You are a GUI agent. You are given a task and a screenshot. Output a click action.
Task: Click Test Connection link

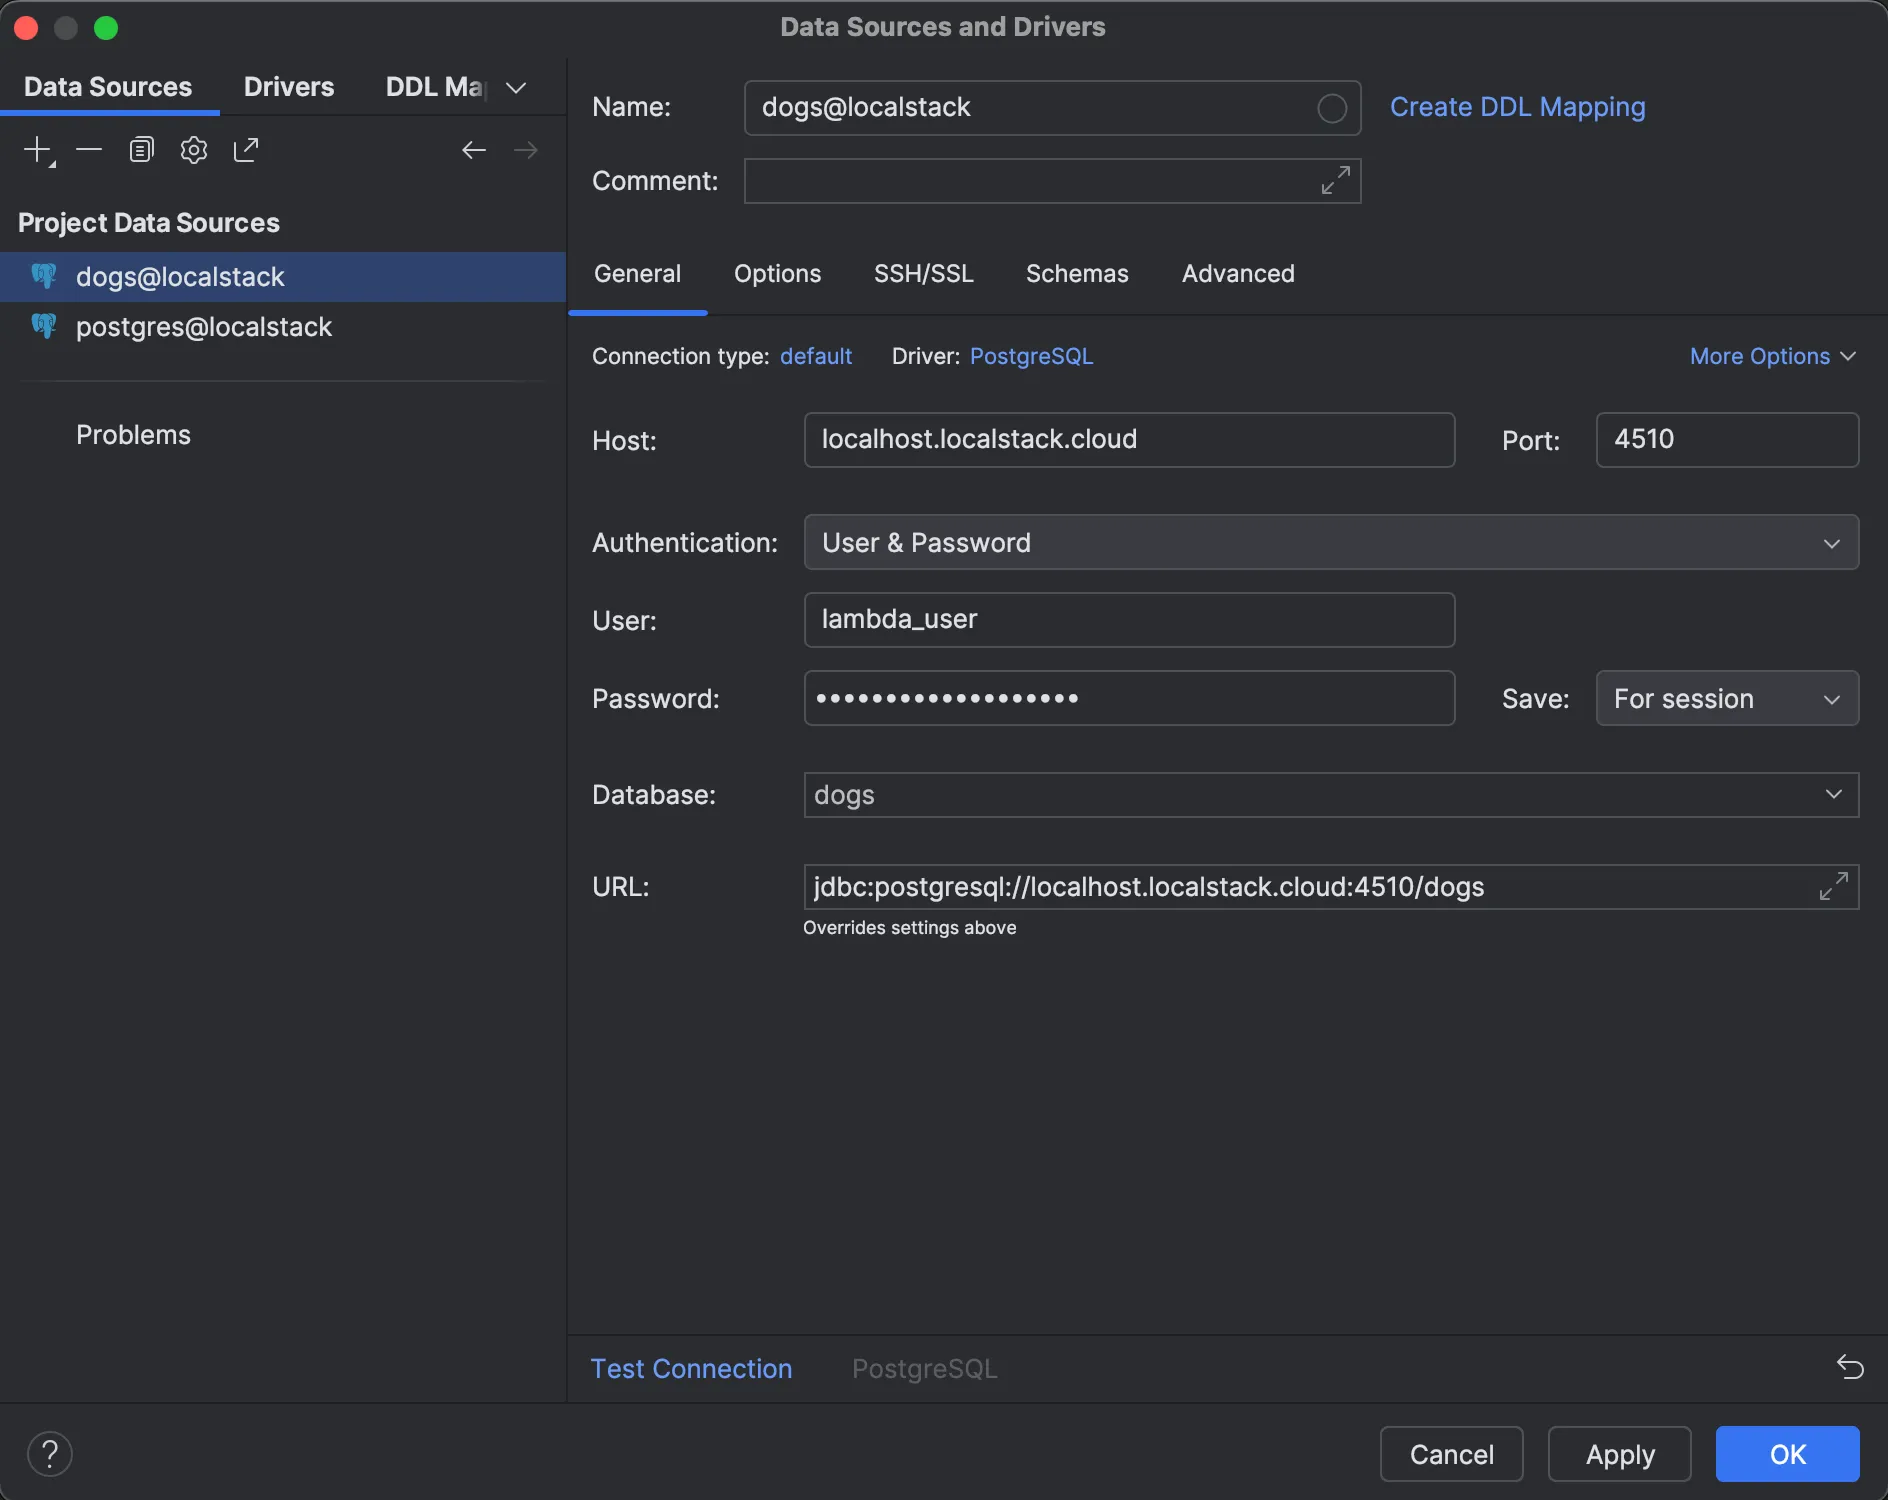(691, 1369)
